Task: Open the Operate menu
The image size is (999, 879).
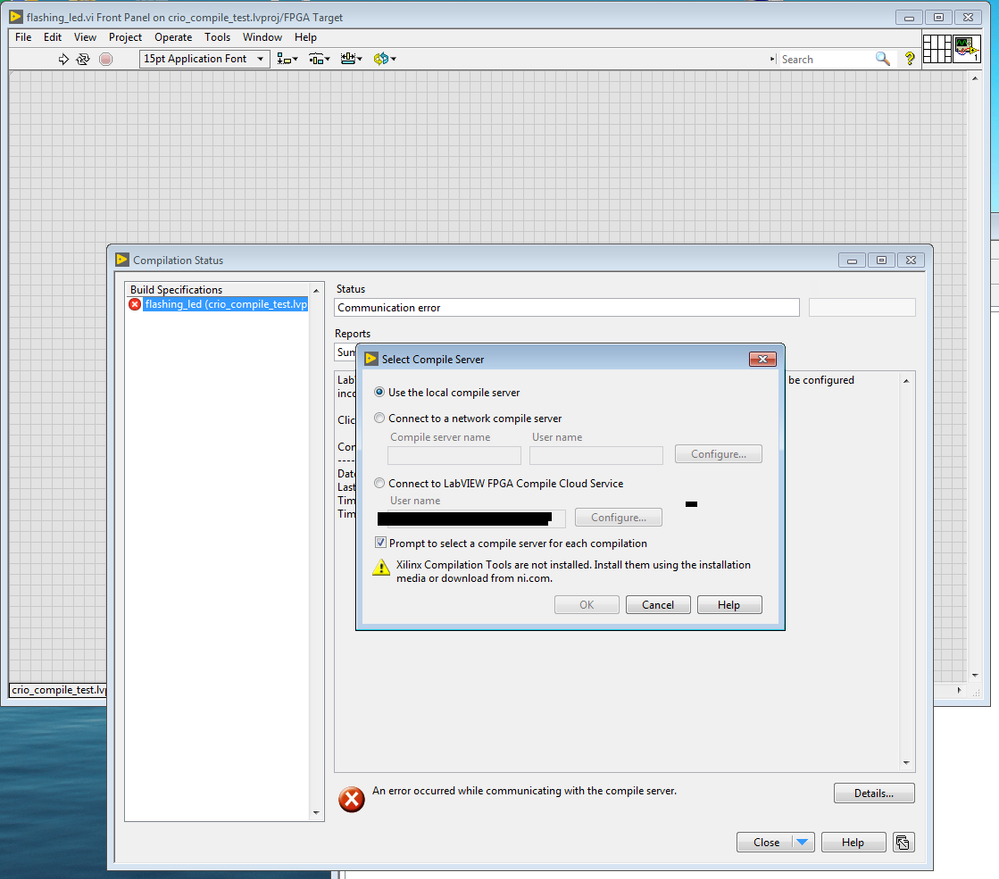Action: tap(173, 38)
